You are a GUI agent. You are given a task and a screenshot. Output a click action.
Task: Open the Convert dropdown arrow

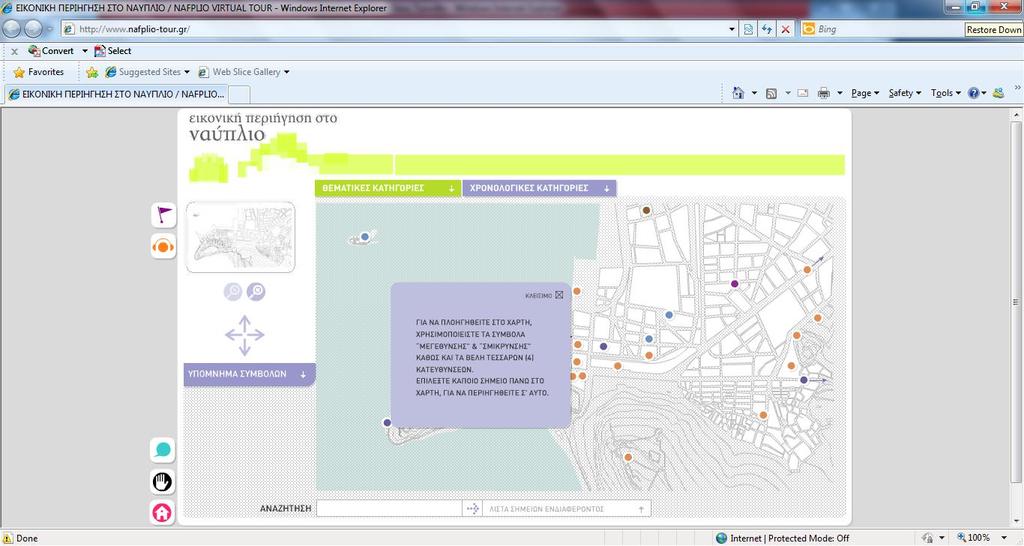coord(84,51)
